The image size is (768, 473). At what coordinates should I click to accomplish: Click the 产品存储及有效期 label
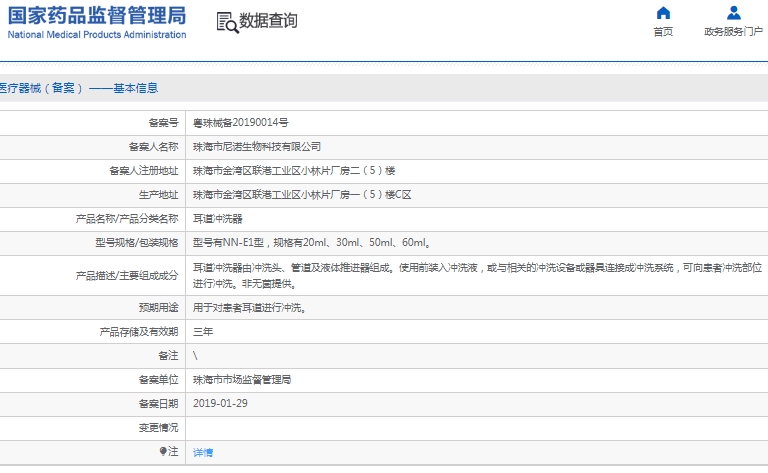point(139,331)
